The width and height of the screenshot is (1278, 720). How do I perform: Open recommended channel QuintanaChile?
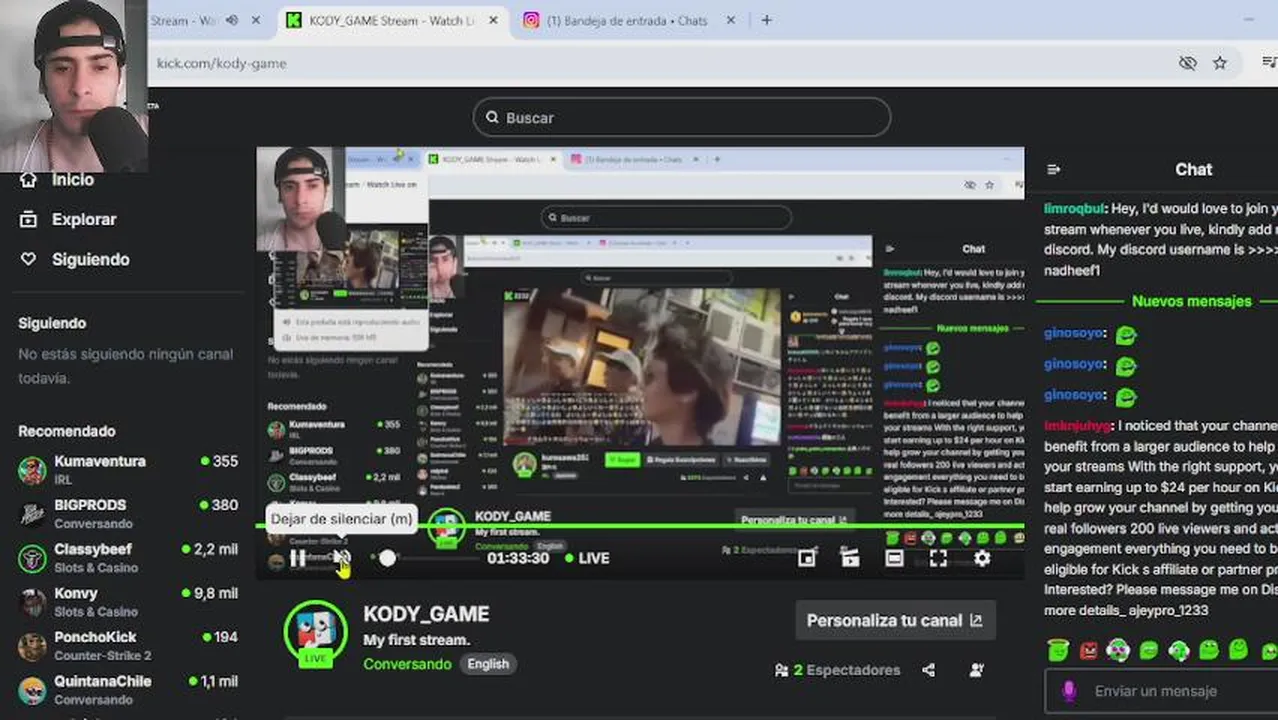(x=128, y=689)
